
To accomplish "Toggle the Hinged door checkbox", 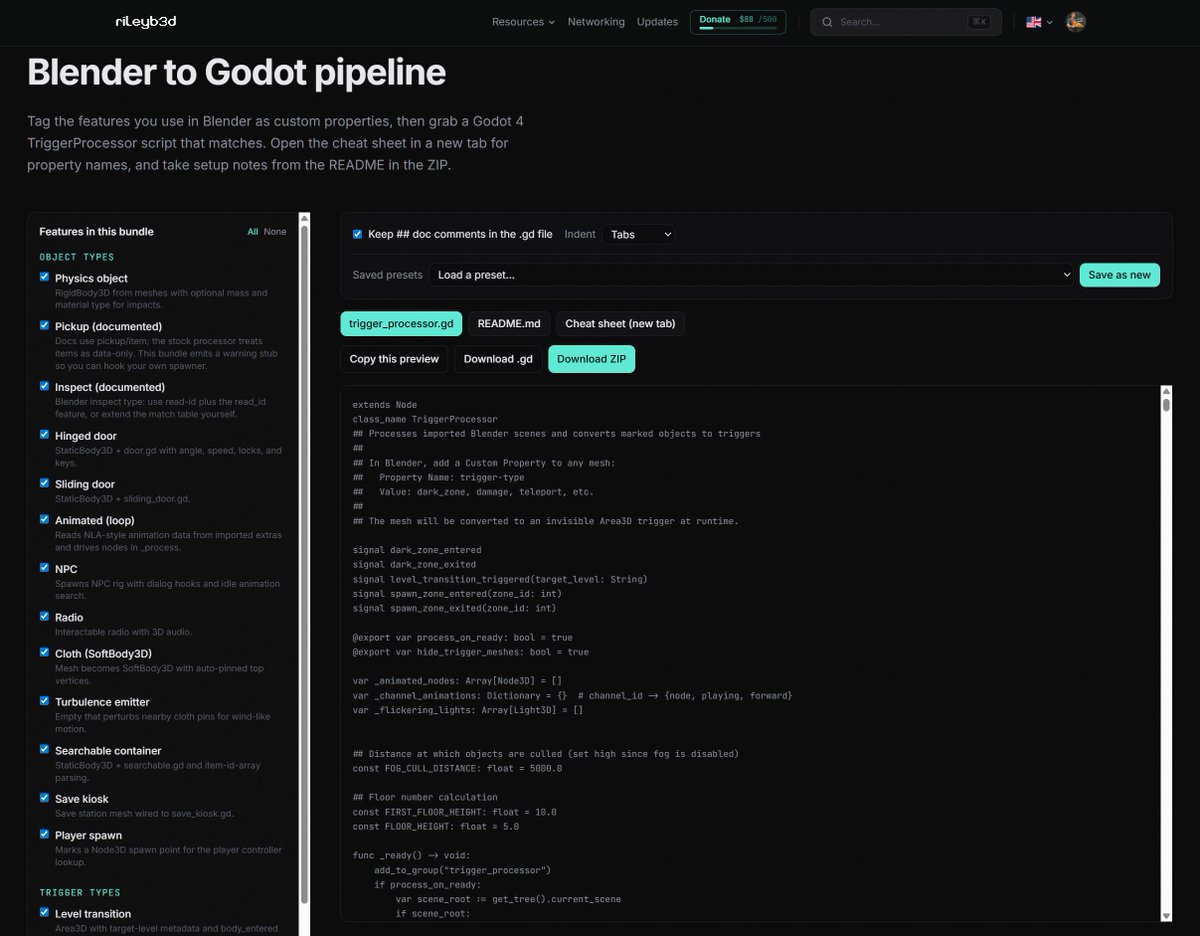I will (44, 435).
